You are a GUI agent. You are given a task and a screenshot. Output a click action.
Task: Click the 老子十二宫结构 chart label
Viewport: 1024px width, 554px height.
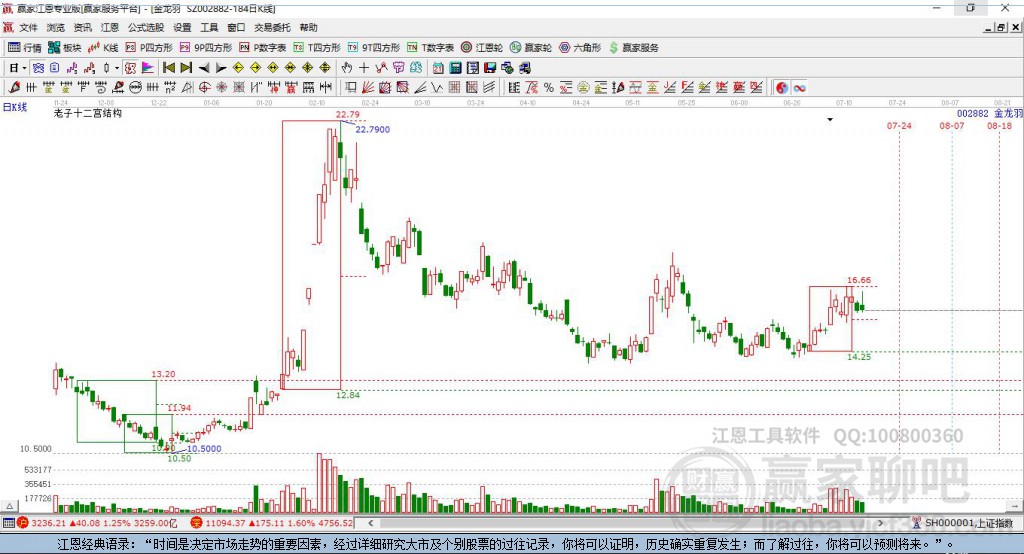[88, 113]
